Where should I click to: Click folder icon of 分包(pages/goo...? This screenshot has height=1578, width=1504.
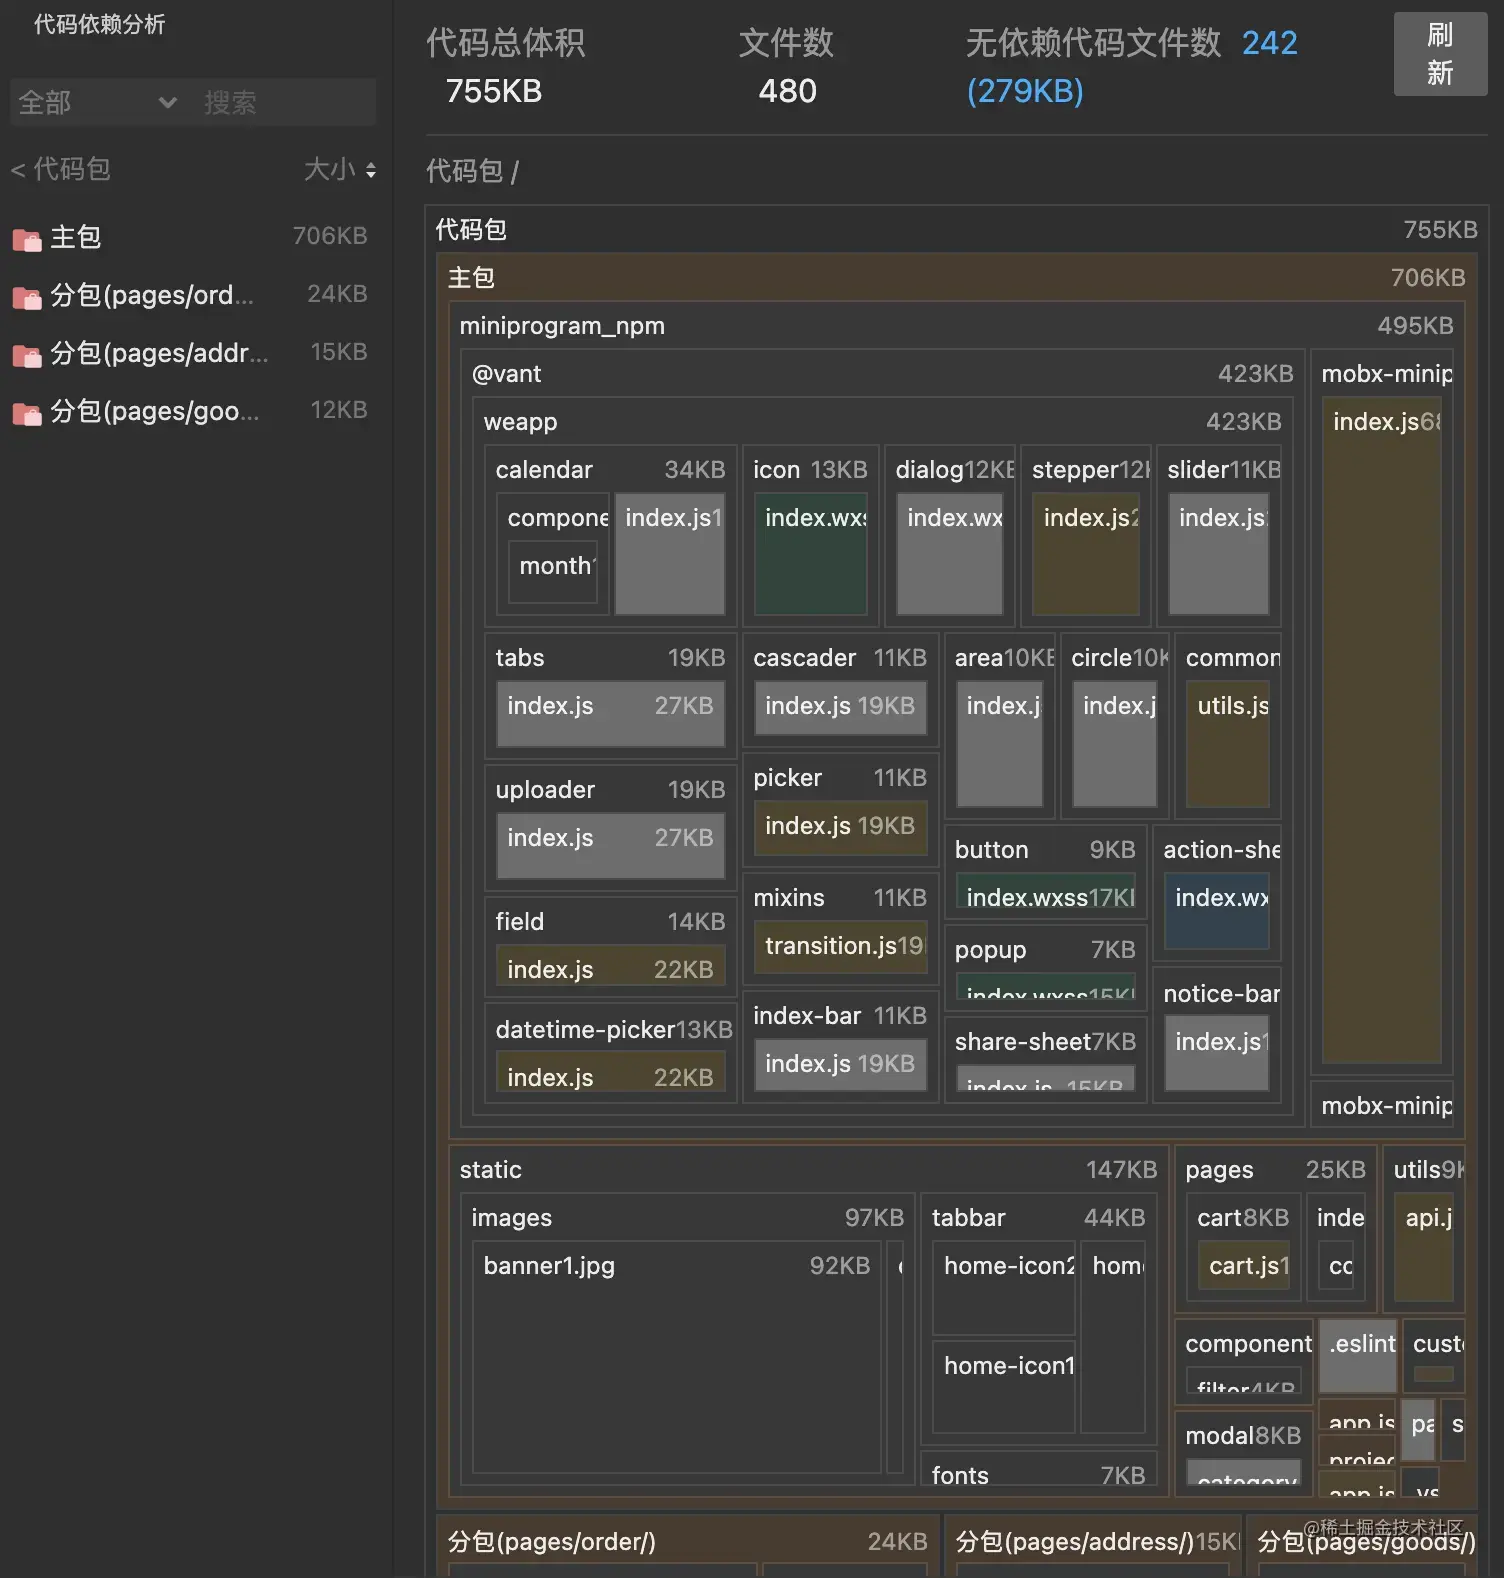(27, 413)
